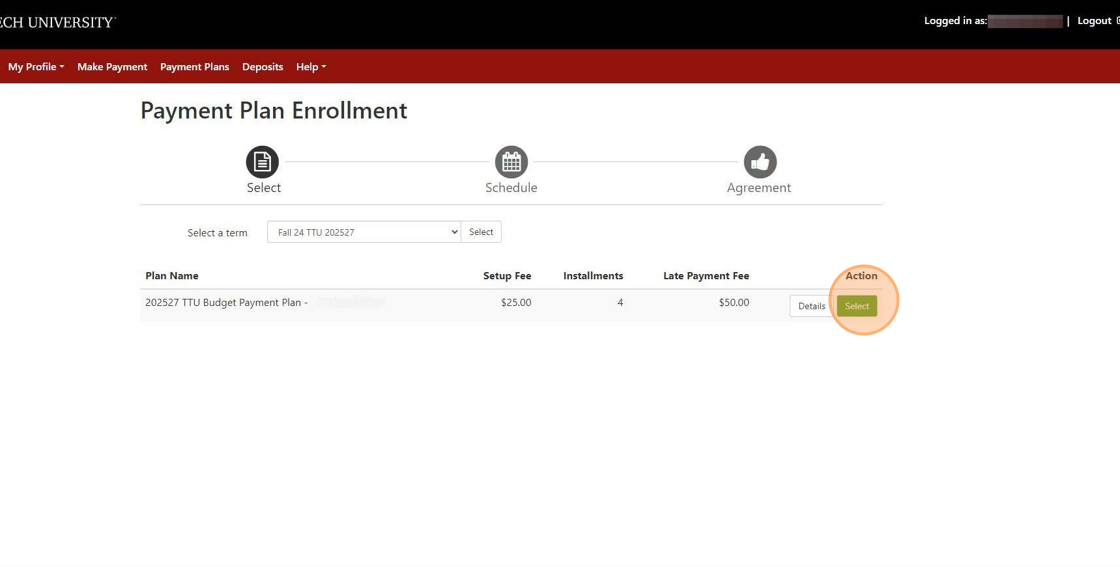This screenshot has height=567, width=1120.
Task: Click the $50.00 late payment fee value
Action: (x=734, y=303)
